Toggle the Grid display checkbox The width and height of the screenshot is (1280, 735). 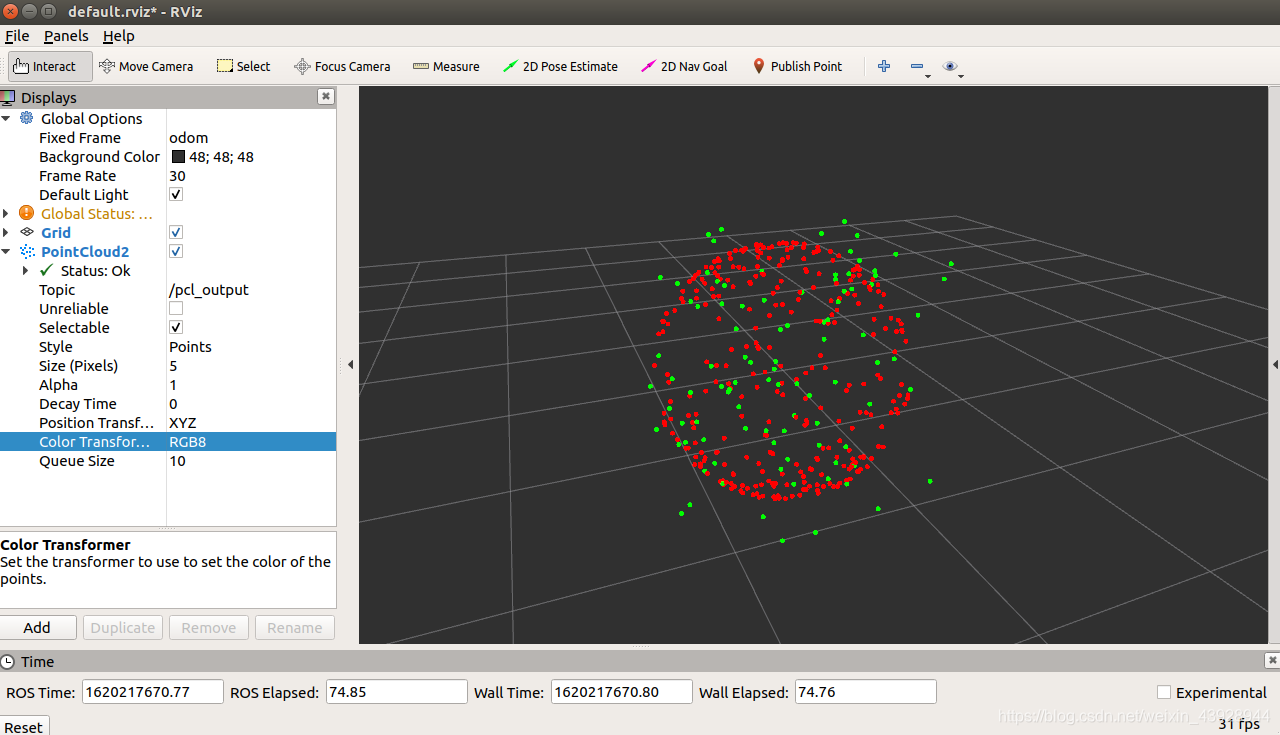click(x=176, y=232)
